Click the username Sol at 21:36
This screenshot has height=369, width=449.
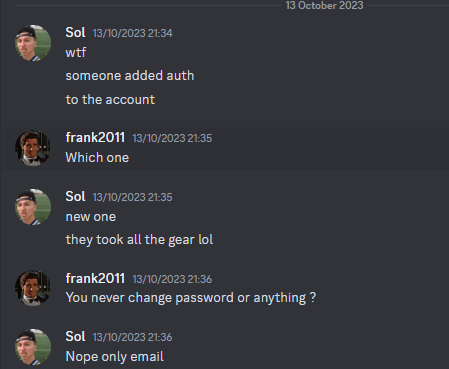pos(75,337)
